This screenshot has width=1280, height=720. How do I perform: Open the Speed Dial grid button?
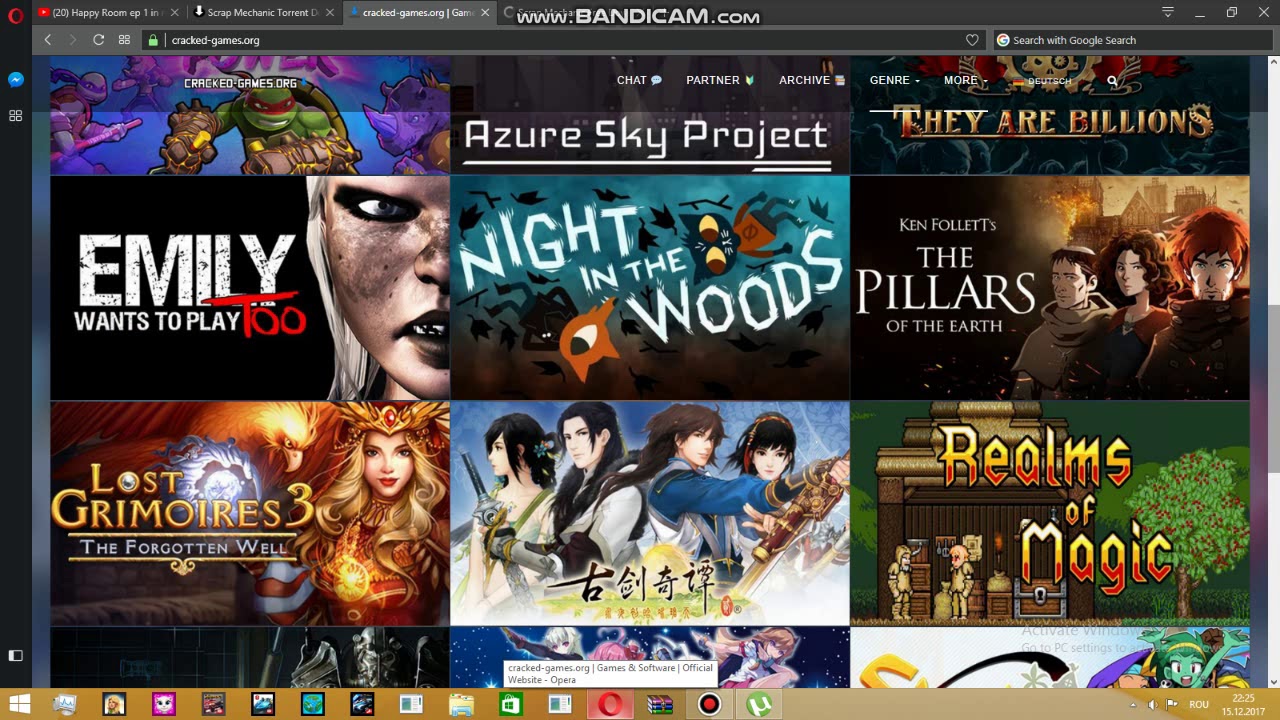pos(124,40)
